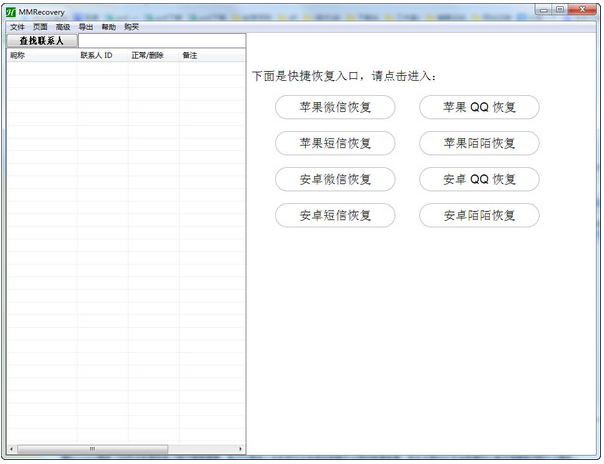The image size is (604, 464).
Task: Minimize the MMRecovery window
Action: pos(544,10)
